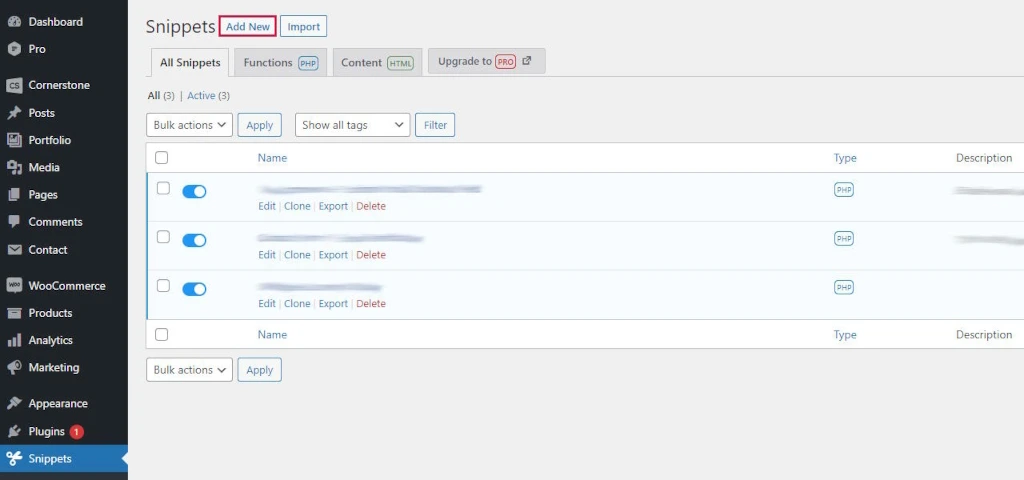Click the top Apply button
This screenshot has height=480, width=1024.
(x=259, y=125)
